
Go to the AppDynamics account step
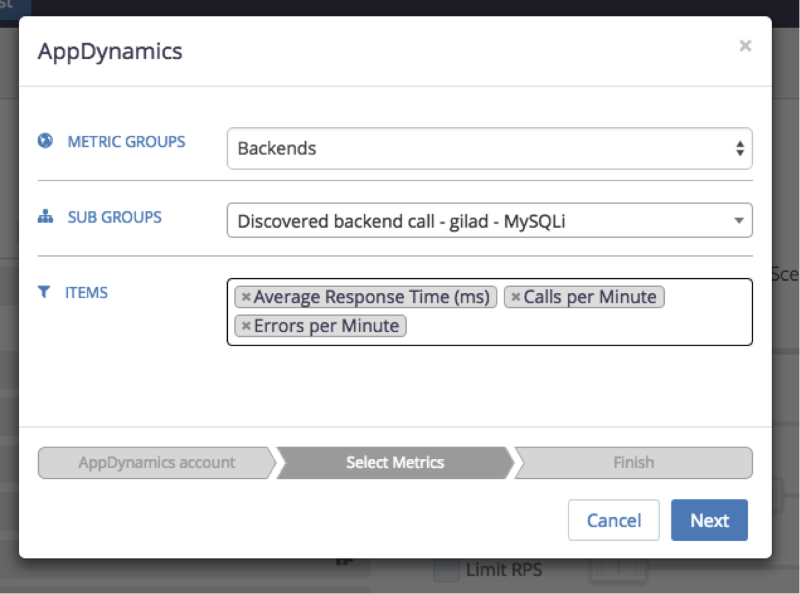[x=156, y=463]
